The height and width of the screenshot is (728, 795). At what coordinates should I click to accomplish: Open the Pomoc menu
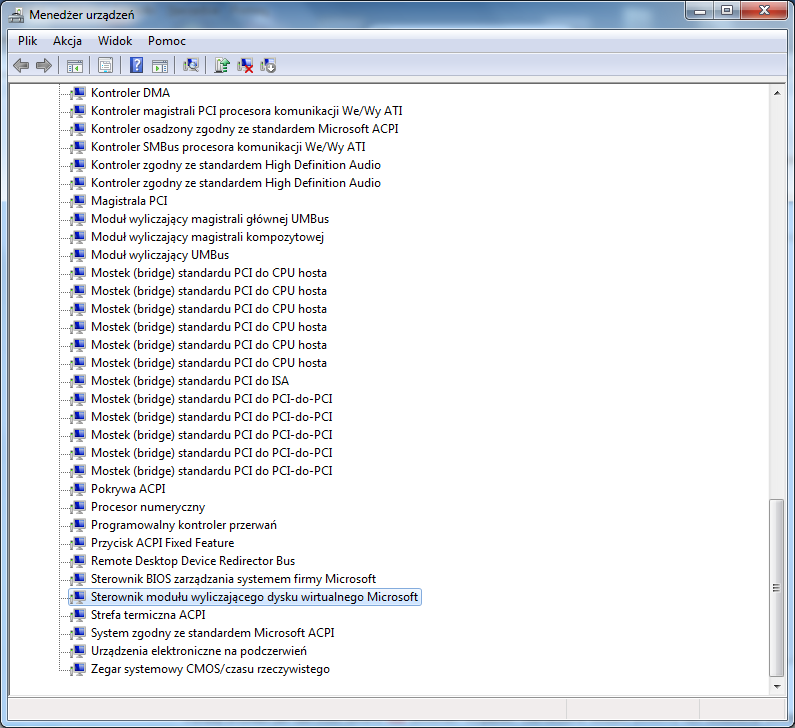tap(167, 41)
